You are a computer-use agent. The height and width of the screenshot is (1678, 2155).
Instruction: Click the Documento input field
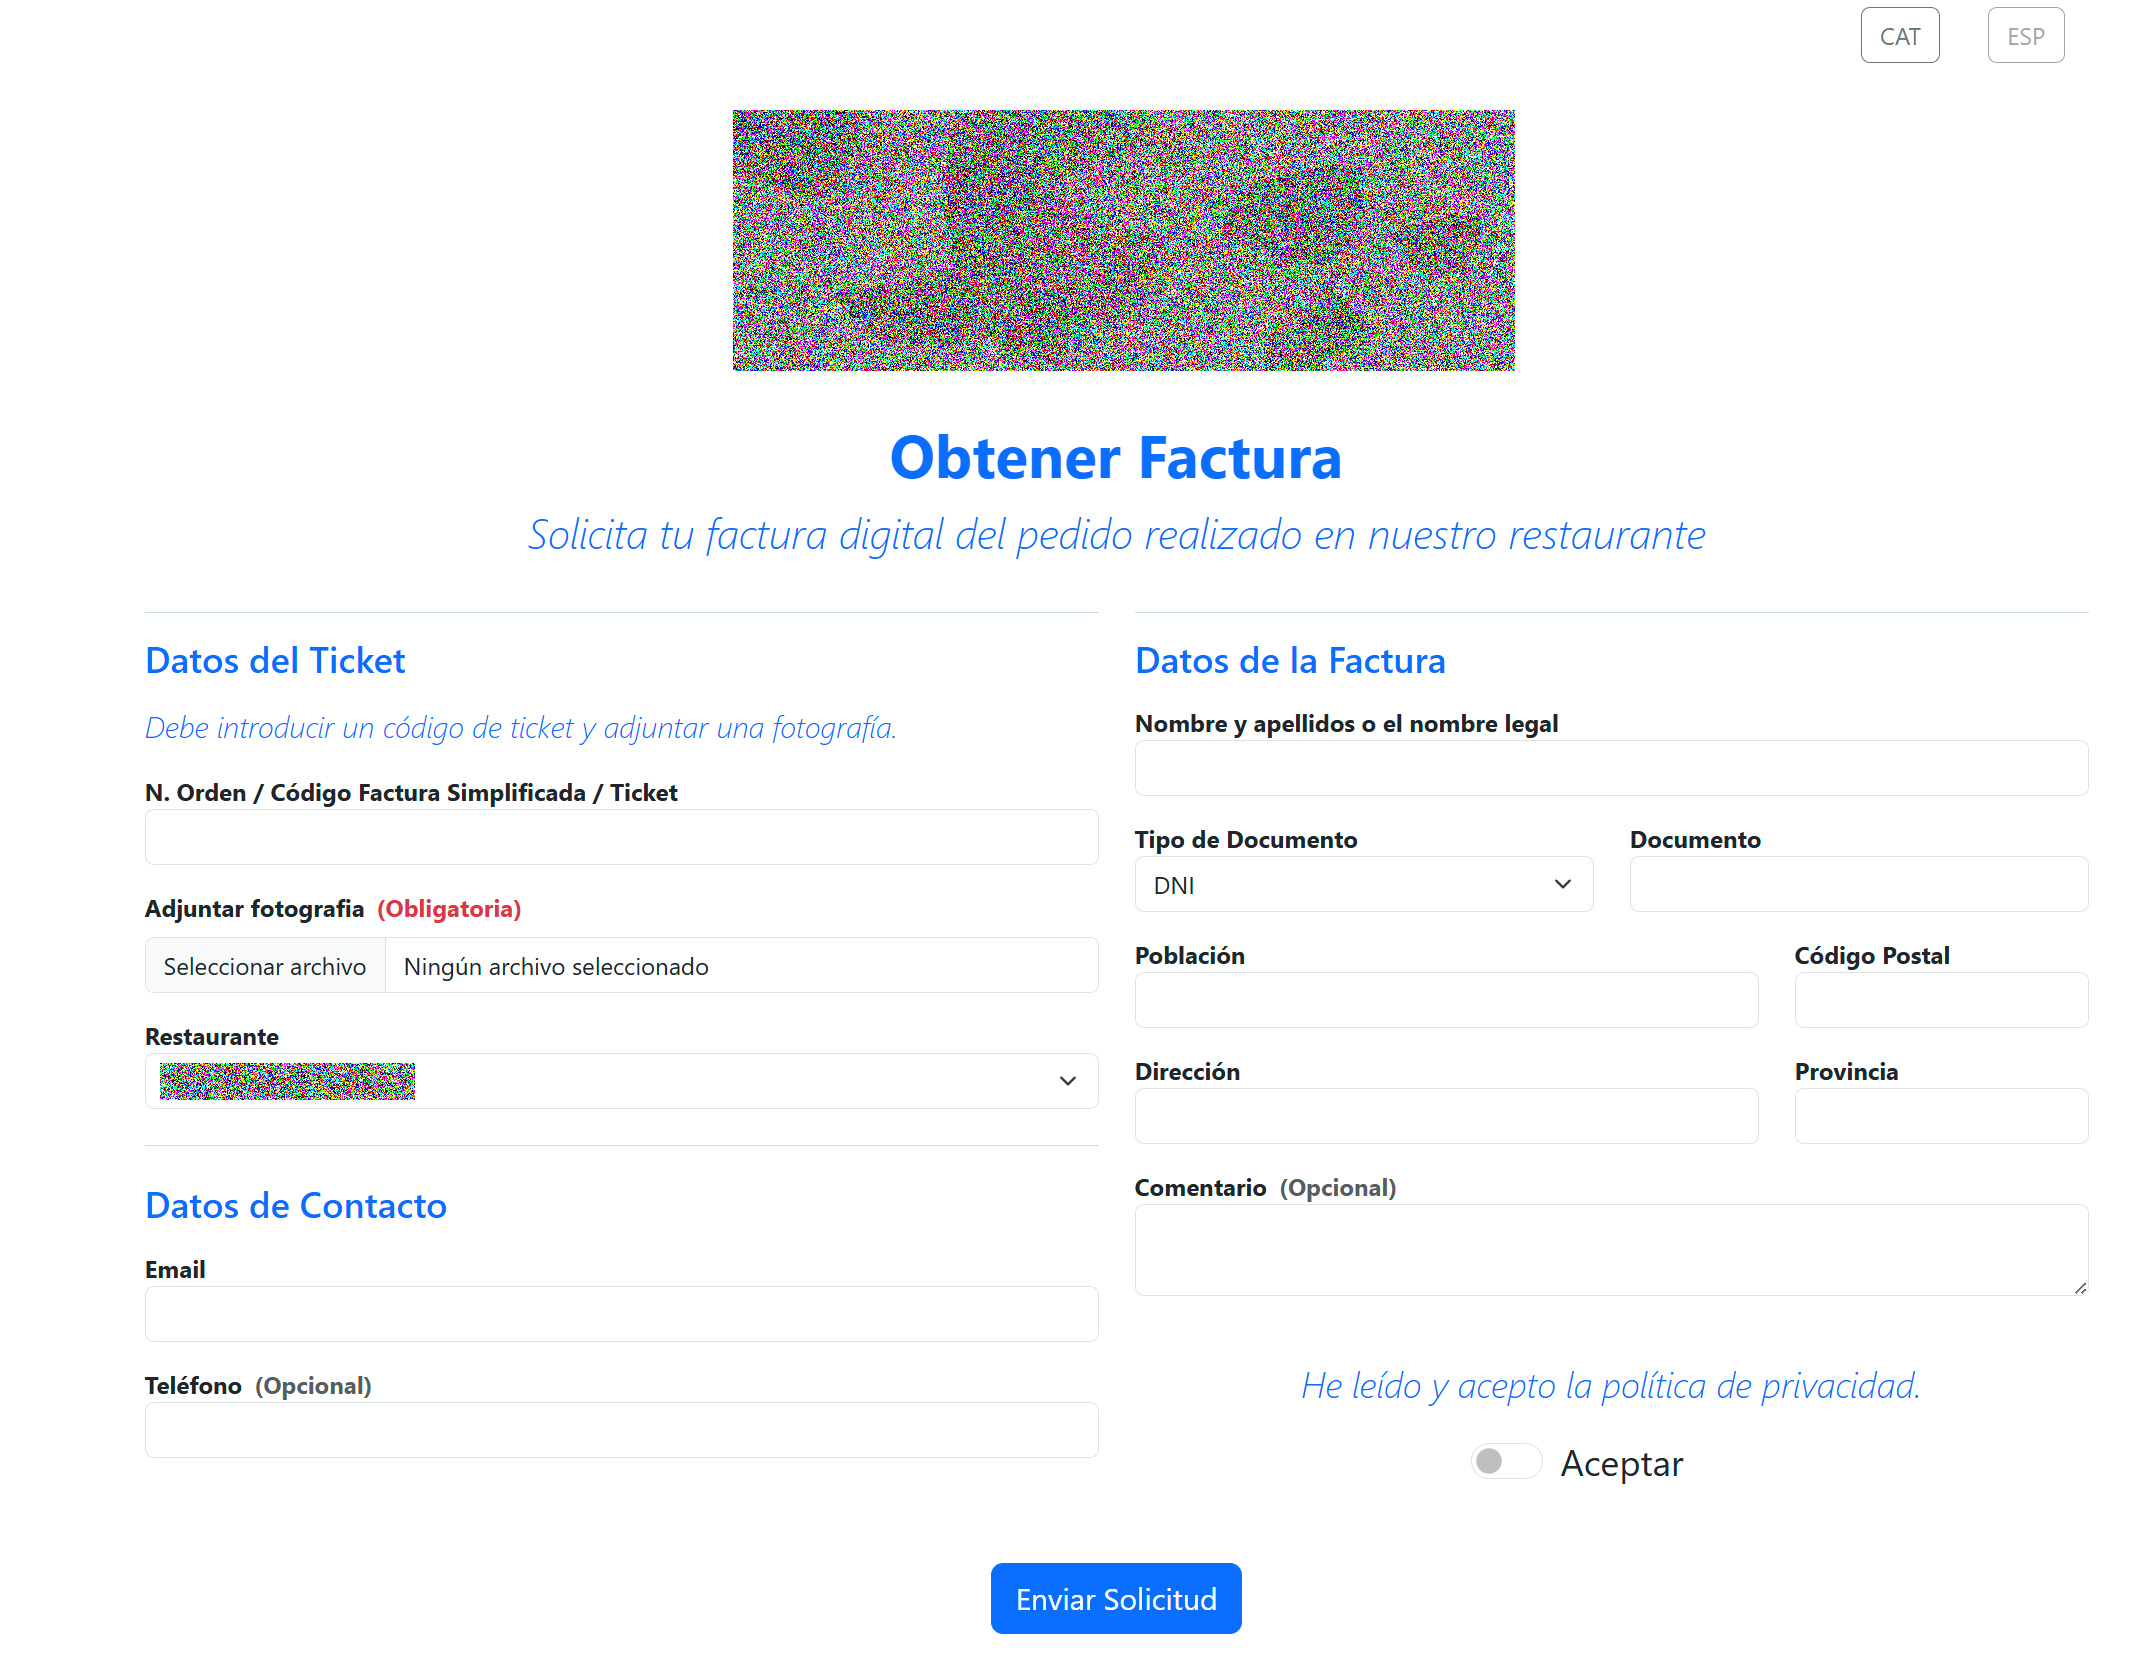tap(1857, 884)
